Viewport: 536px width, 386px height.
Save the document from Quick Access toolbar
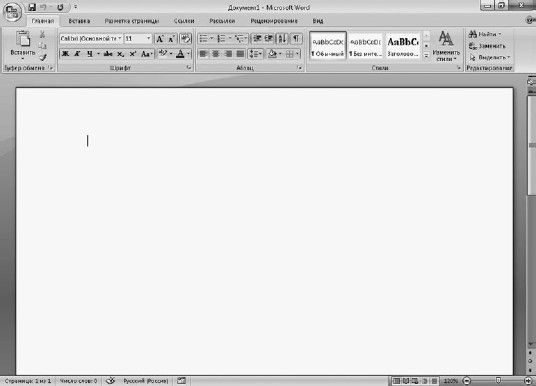click(x=32, y=7)
